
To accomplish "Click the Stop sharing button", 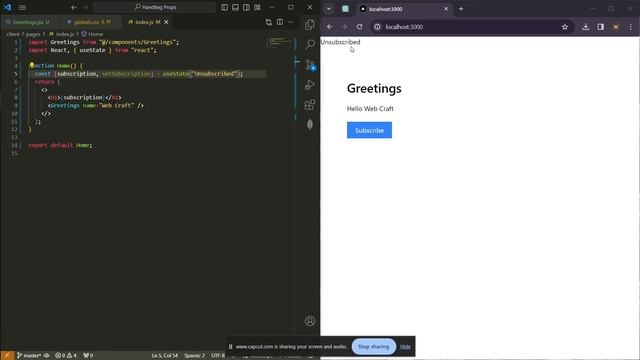I will [x=373, y=347].
